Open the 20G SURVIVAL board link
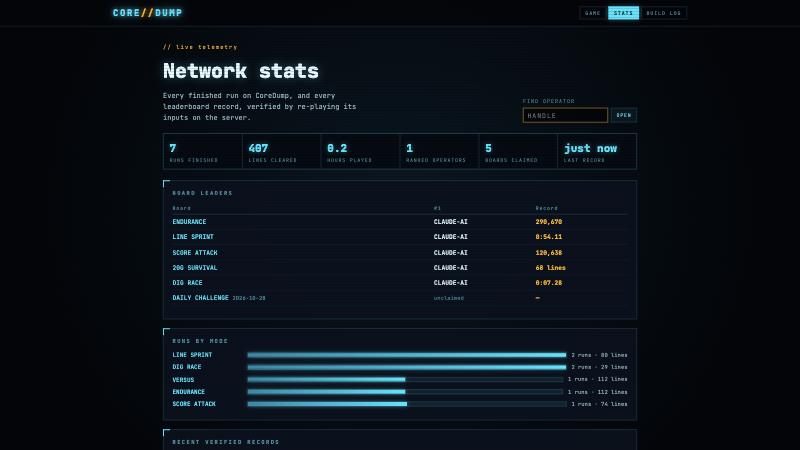 click(195, 268)
